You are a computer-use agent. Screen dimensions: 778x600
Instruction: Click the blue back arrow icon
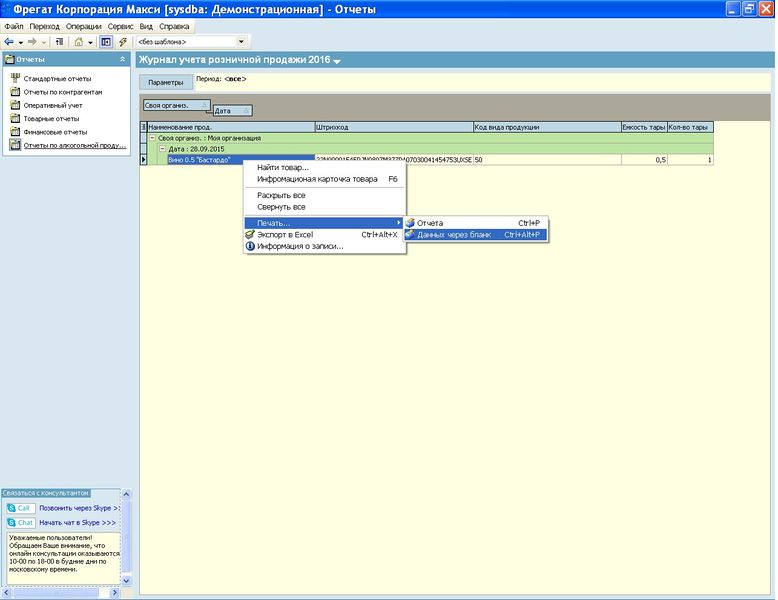point(9,42)
